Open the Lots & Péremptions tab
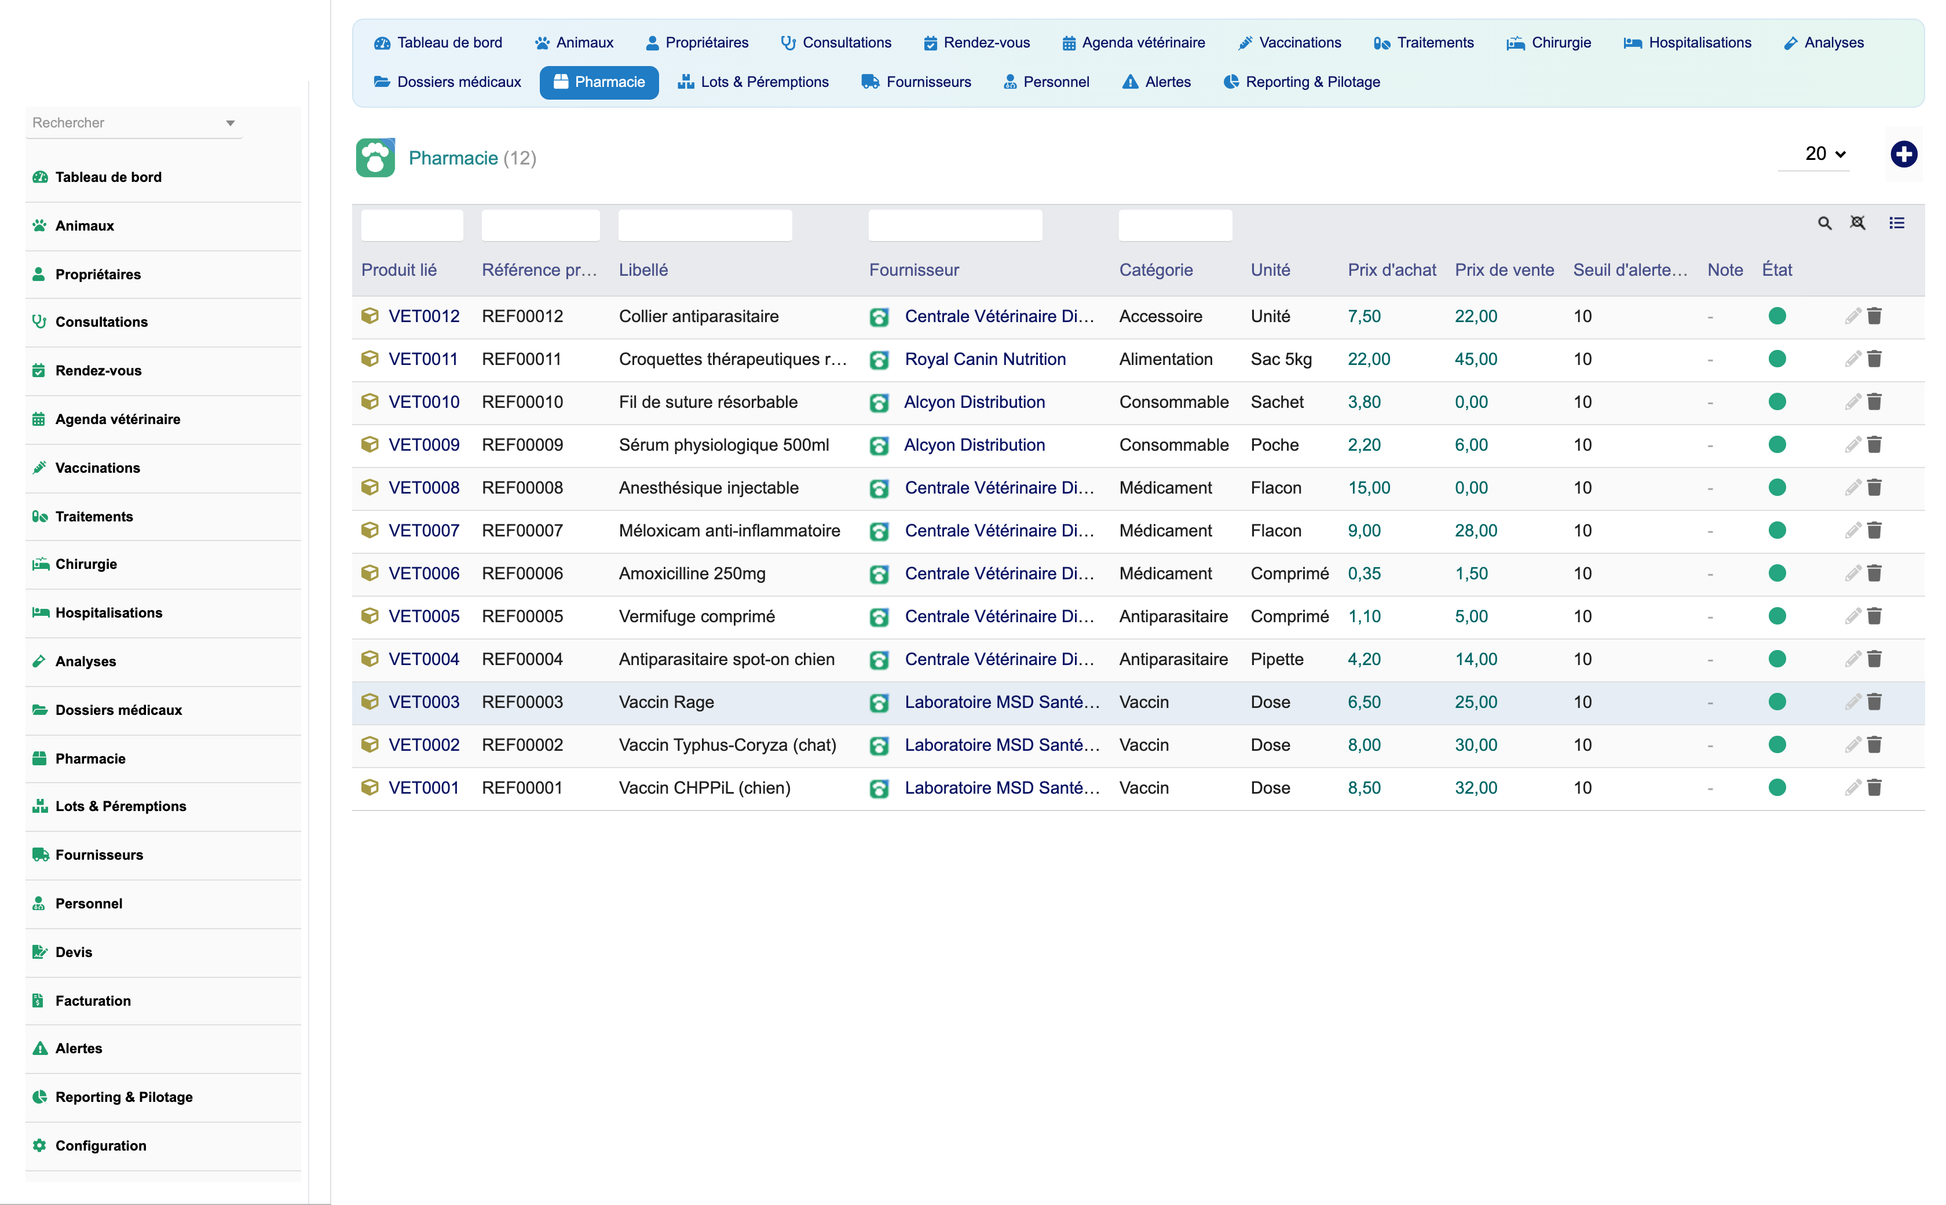This screenshot has width=1946, height=1205. point(753,82)
